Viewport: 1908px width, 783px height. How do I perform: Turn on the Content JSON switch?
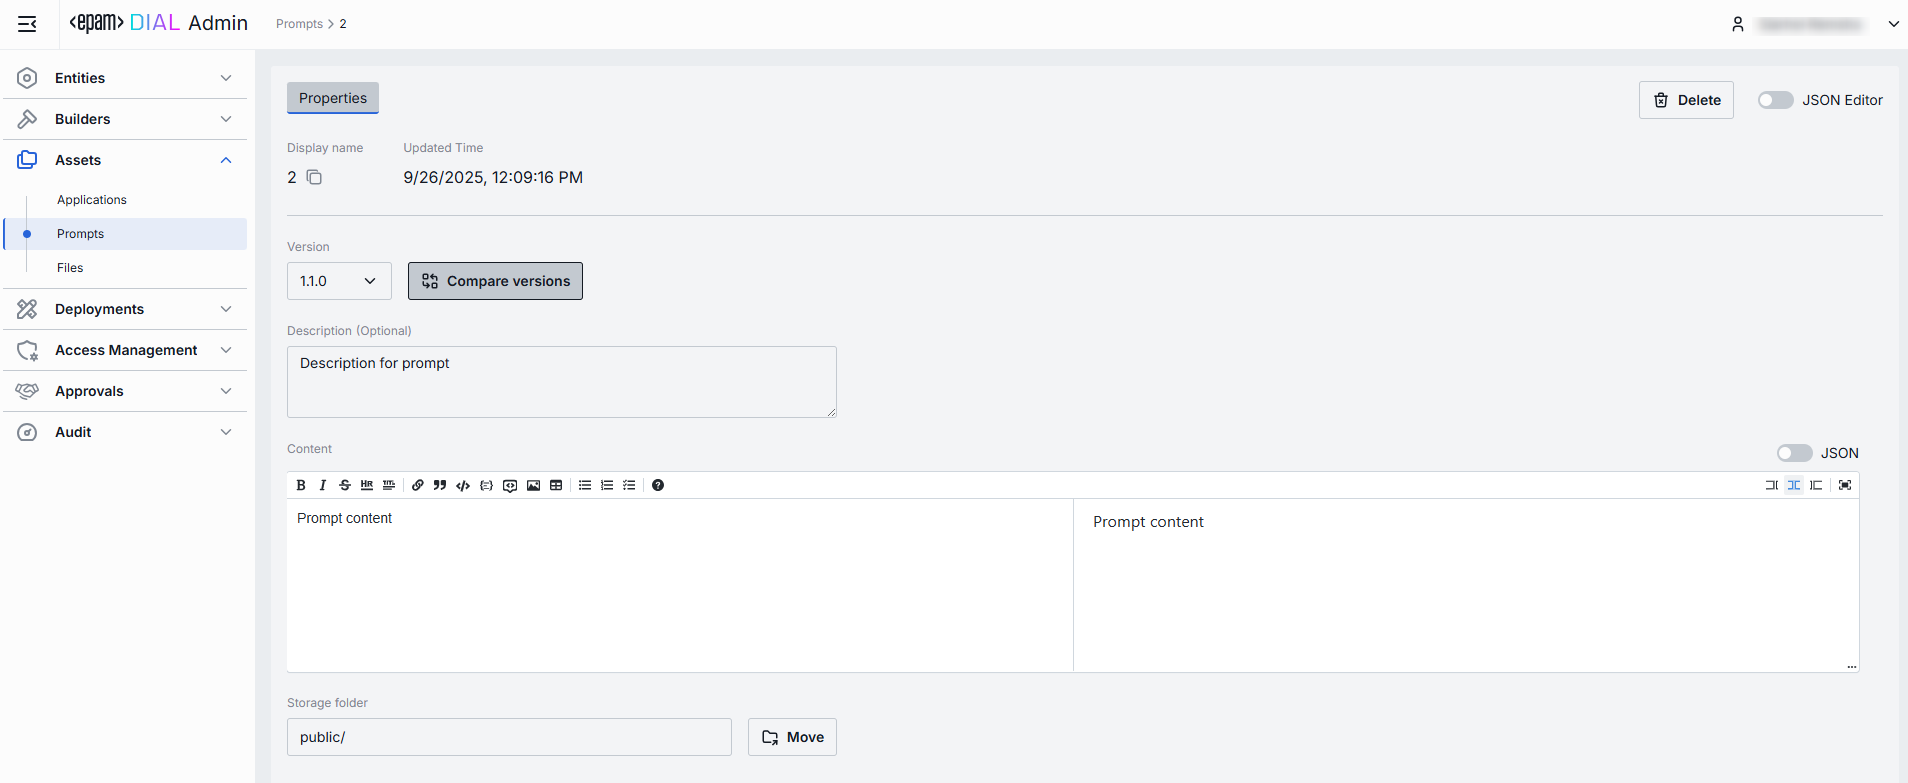tap(1794, 453)
